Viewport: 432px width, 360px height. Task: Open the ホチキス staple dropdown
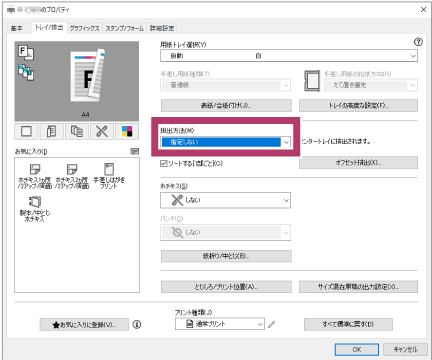pos(226,200)
